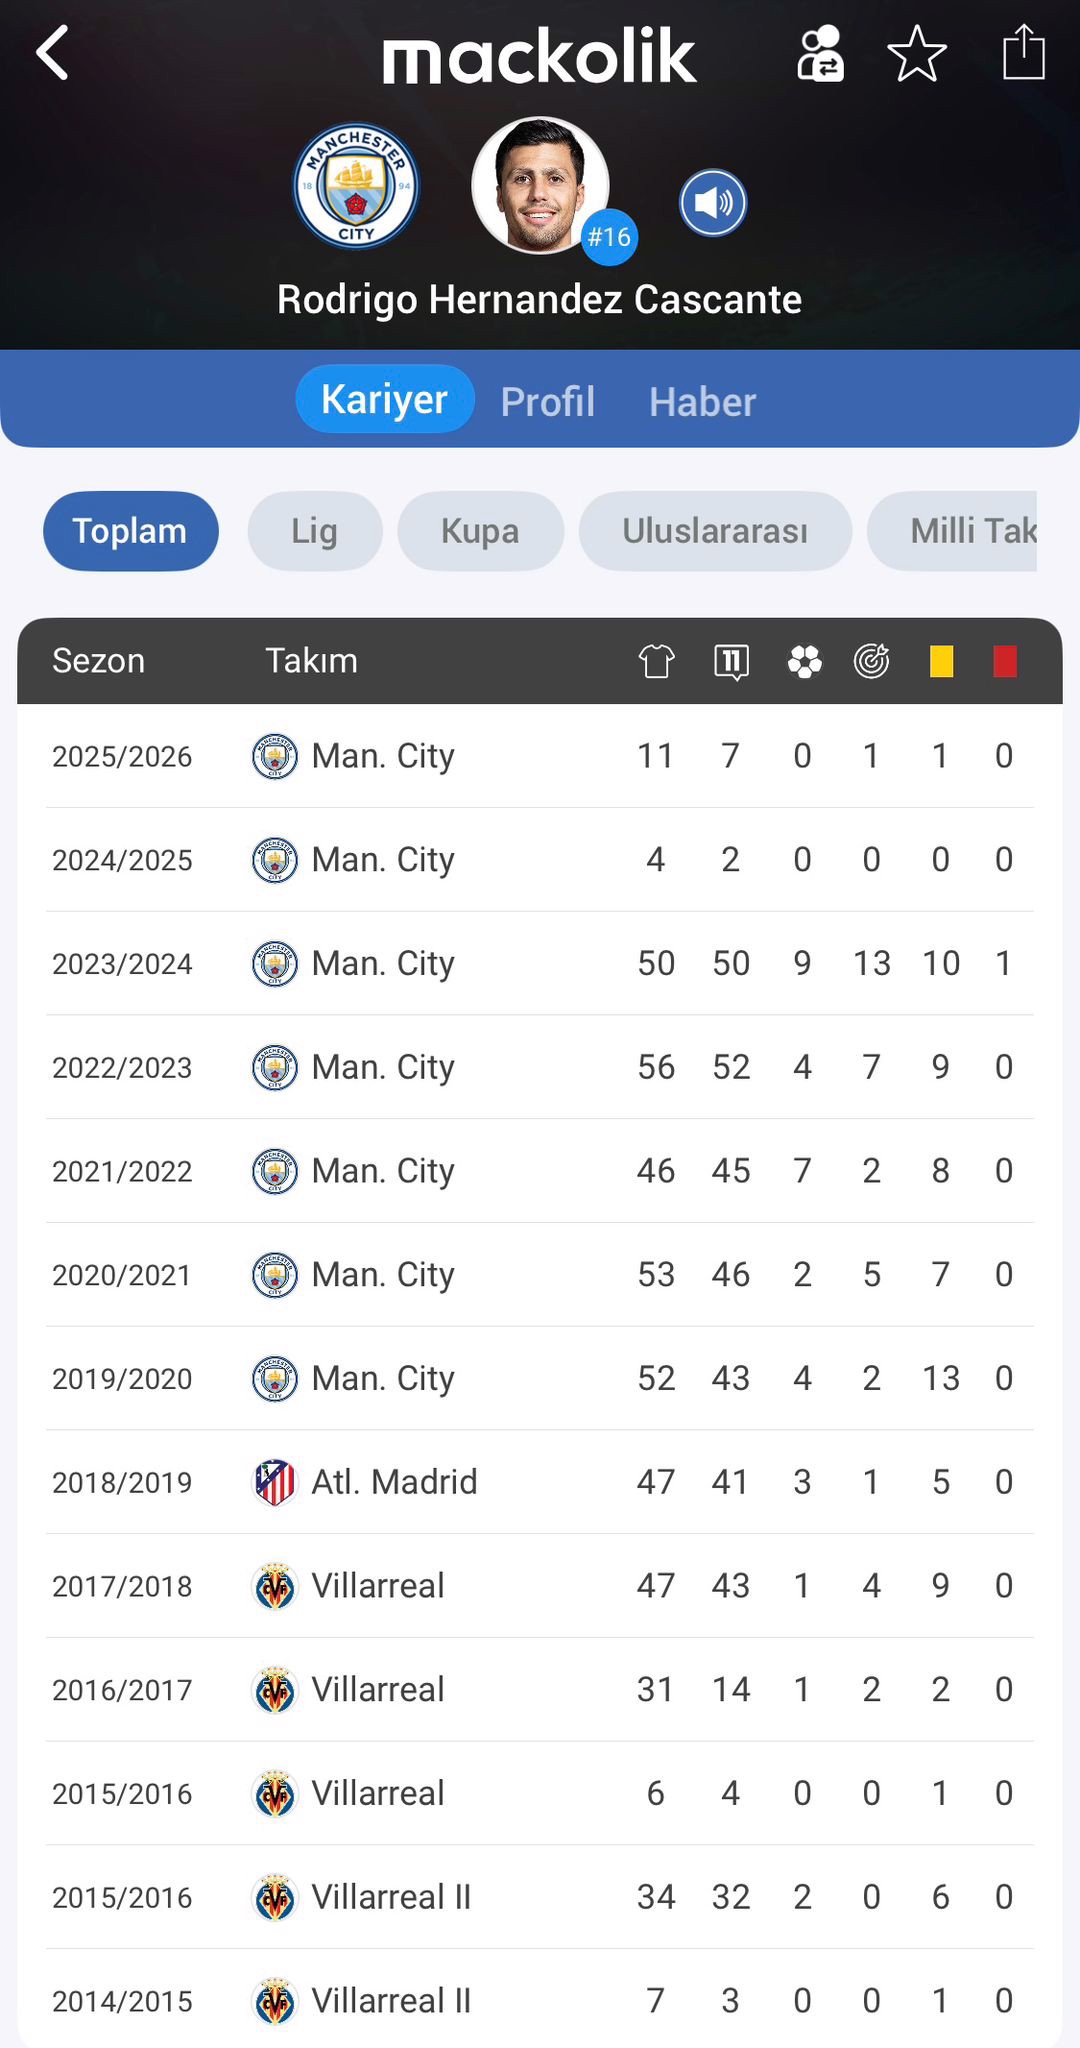Show Uluslararası competition stats
The height and width of the screenshot is (2048, 1080).
pyautogui.click(x=715, y=531)
